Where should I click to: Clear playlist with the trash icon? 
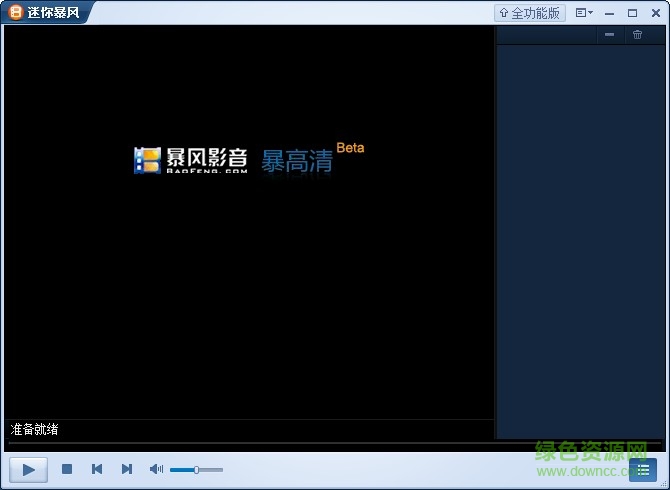pos(638,35)
